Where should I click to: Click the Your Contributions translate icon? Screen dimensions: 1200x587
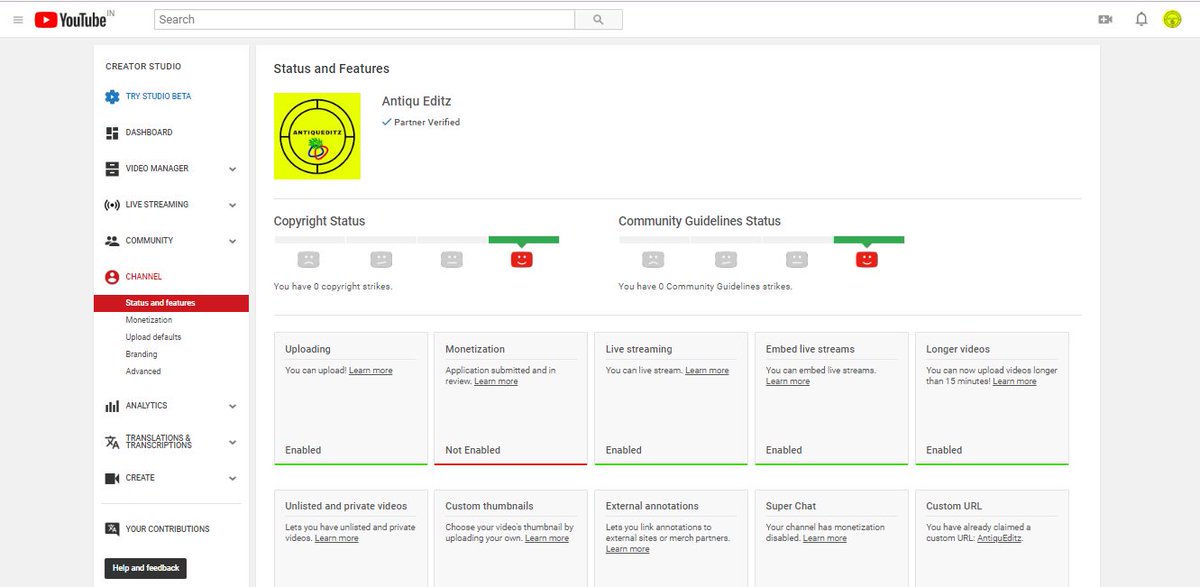(x=112, y=529)
